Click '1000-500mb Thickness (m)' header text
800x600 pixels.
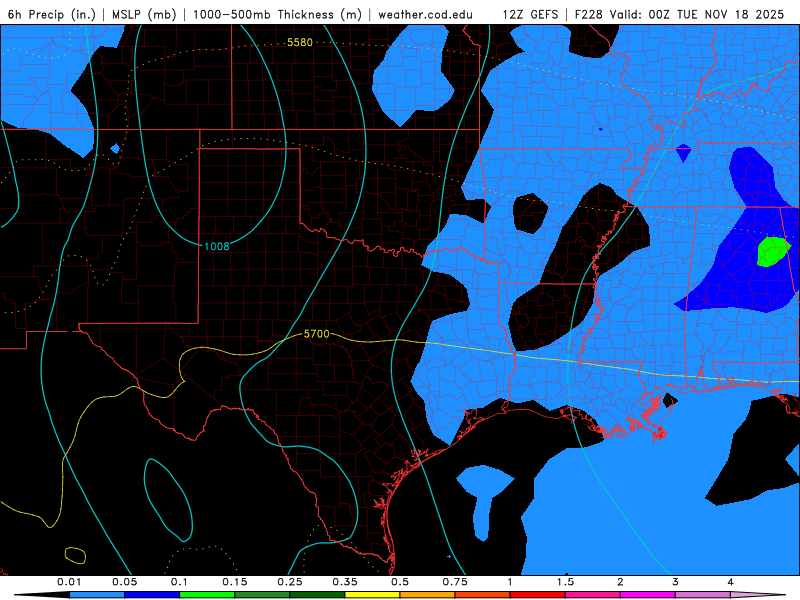point(277,14)
